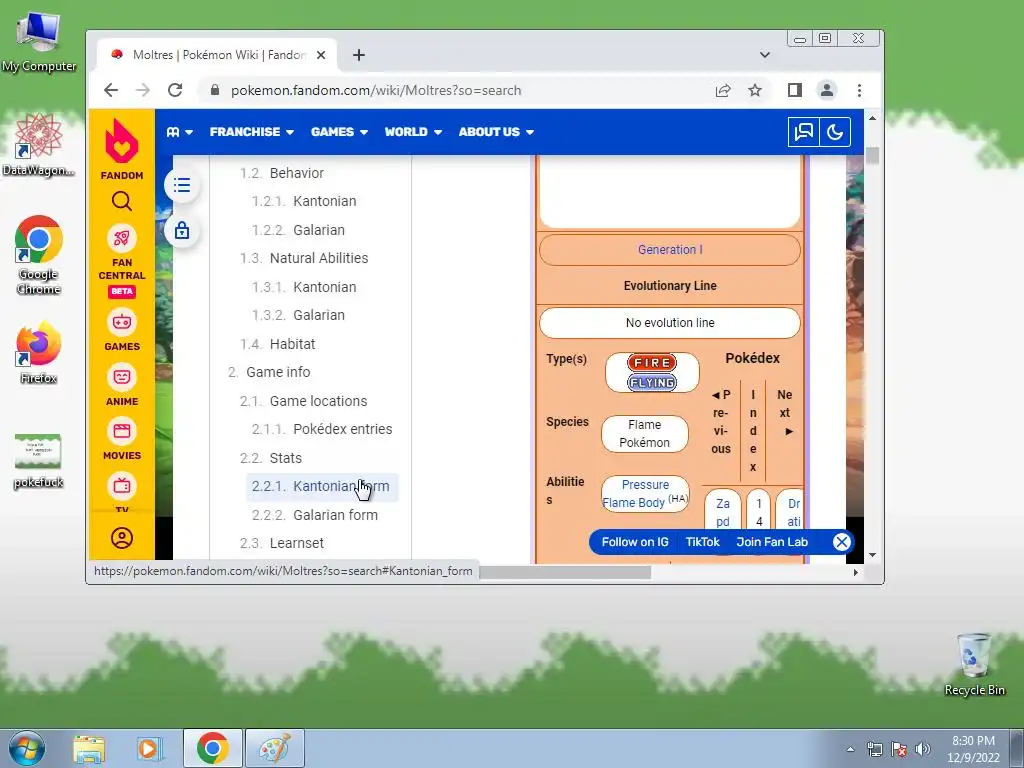This screenshot has height=768, width=1024.
Task: Jump to 1.2 Behavior section
Action: point(281,173)
